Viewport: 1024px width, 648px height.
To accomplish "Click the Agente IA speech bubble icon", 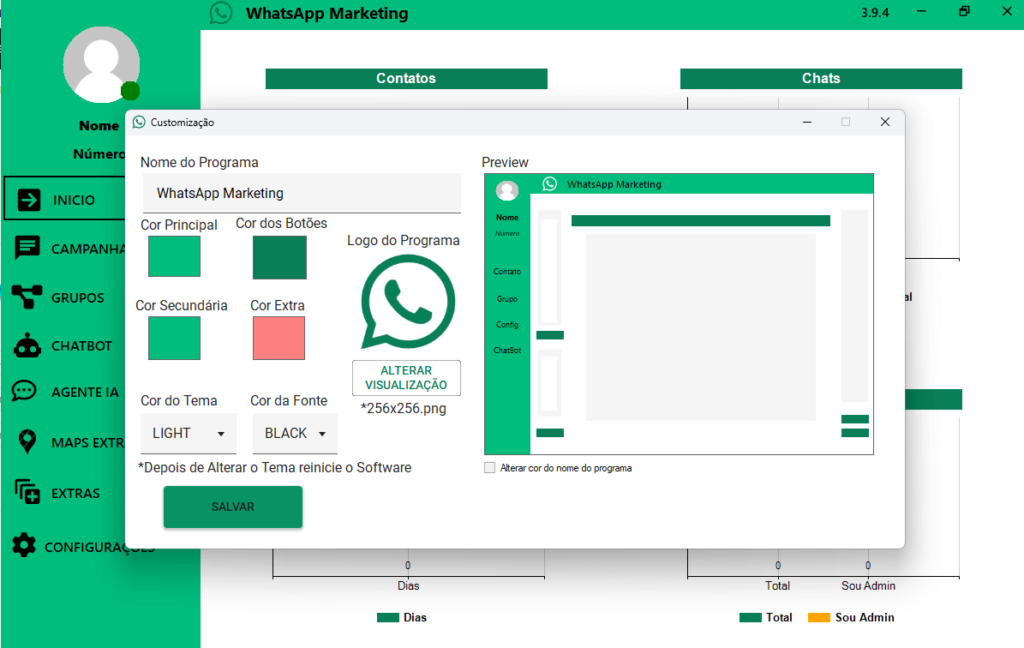I will click(x=24, y=391).
